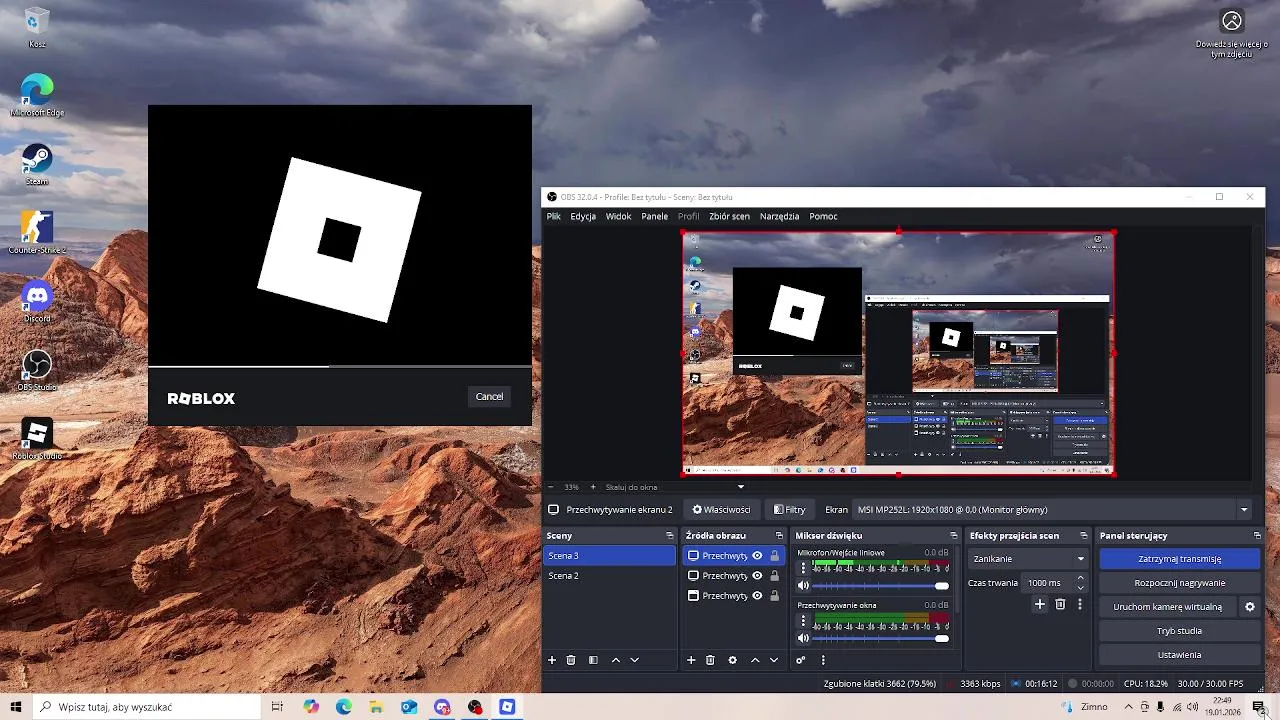Hide the first Przechwyty source with eye icon
This screenshot has height=720, width=1280.
click(757, 555)
